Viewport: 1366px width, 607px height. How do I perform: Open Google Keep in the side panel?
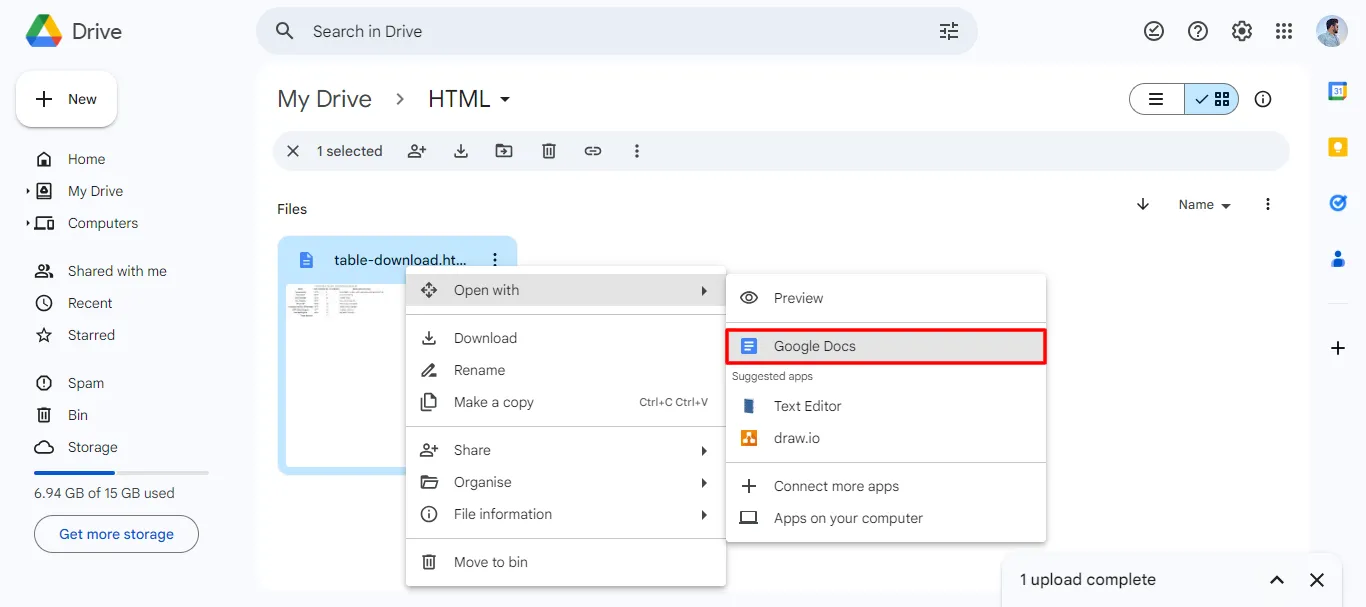(1337, 147)
